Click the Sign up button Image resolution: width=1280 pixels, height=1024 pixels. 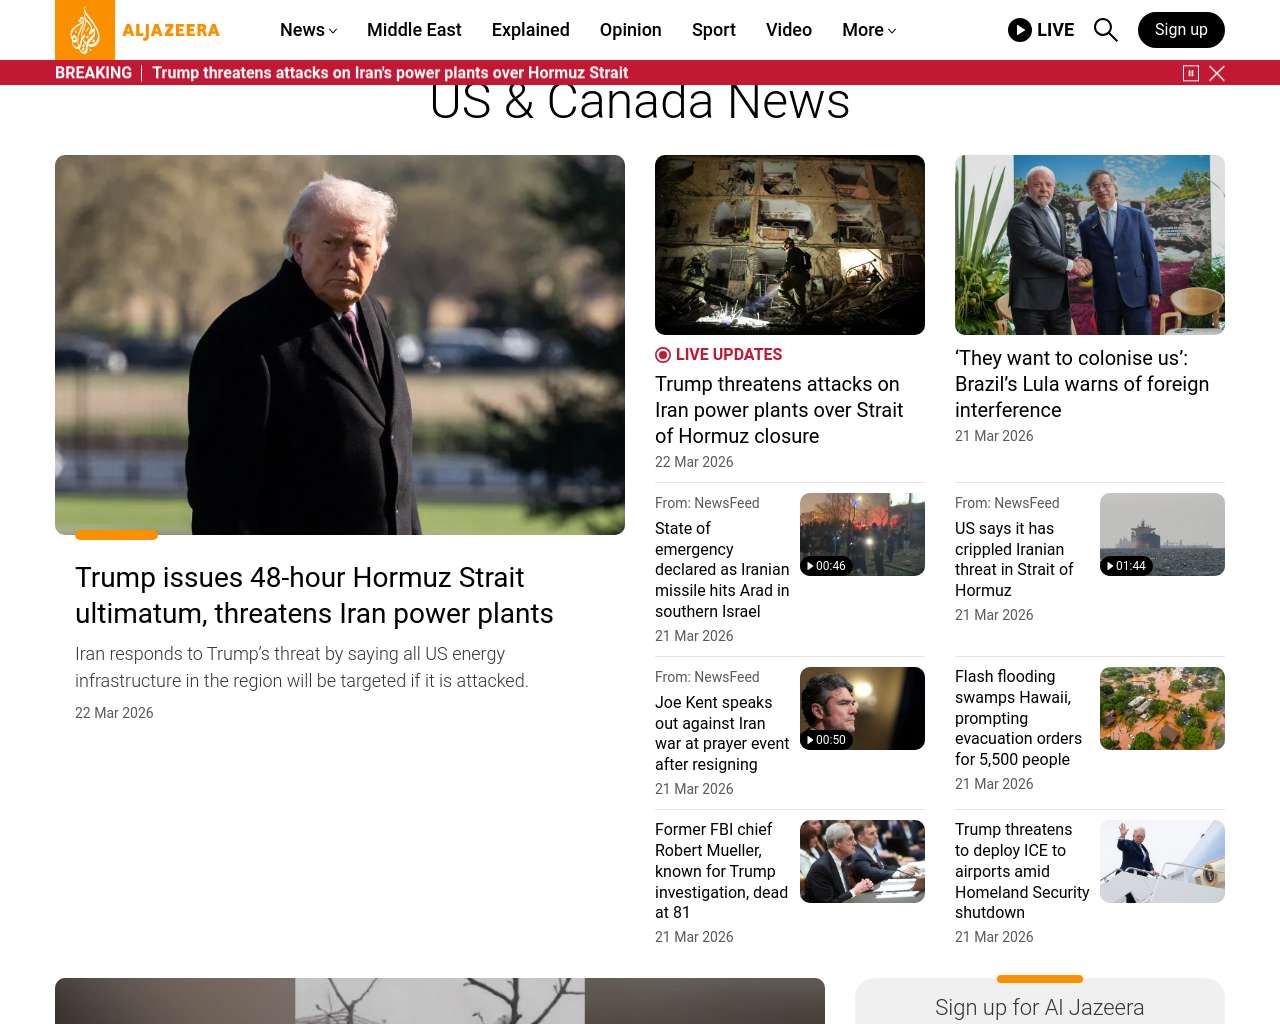[x=1181, y=30]
